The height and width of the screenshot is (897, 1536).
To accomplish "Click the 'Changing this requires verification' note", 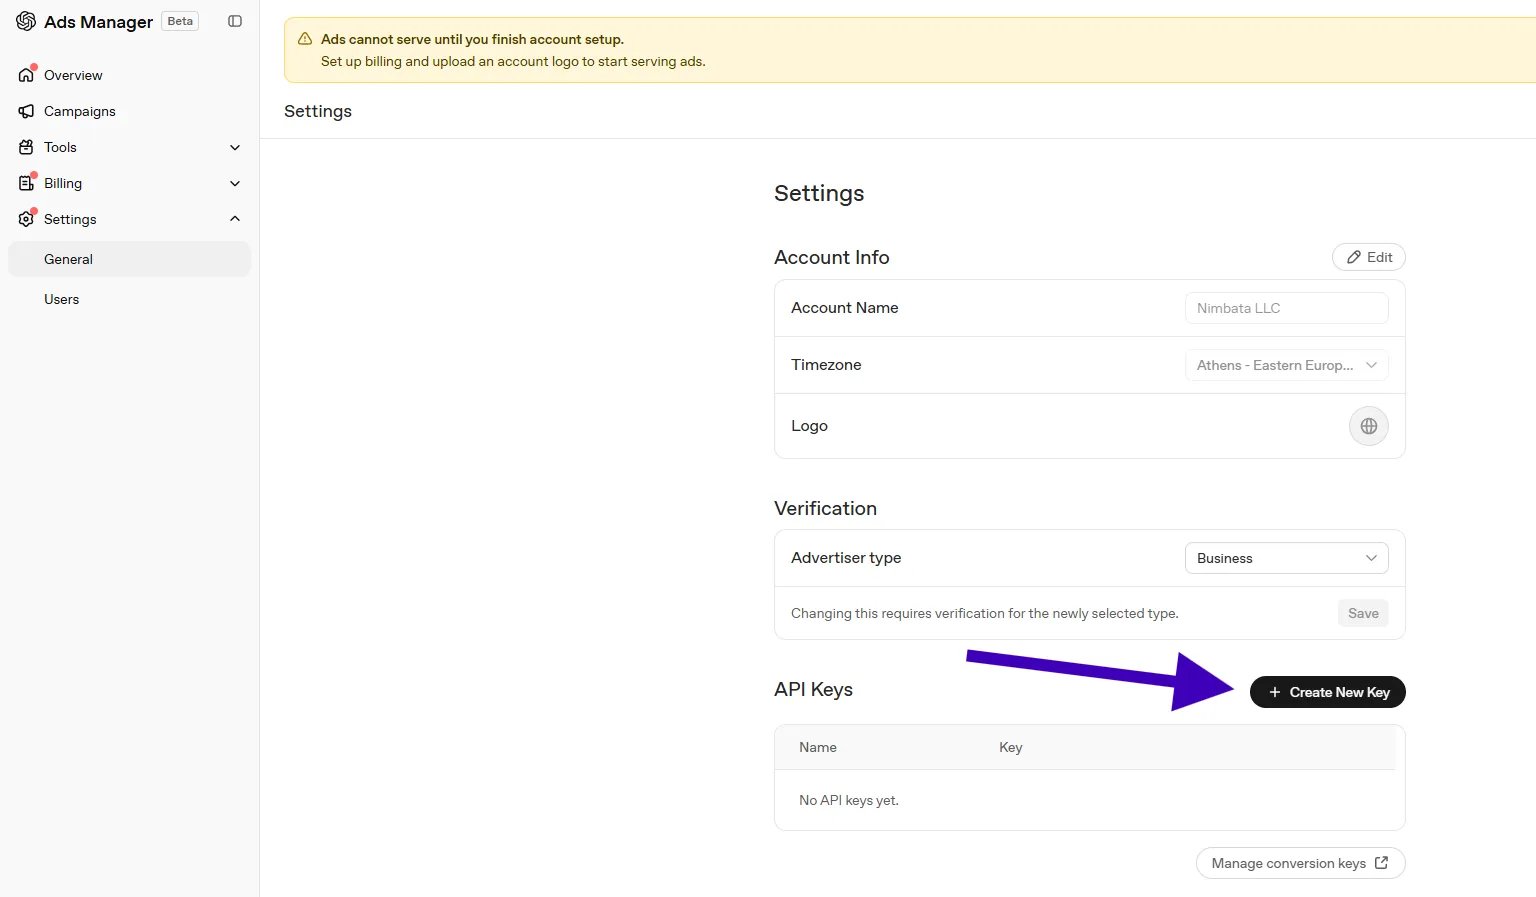I will pos(985,613).
